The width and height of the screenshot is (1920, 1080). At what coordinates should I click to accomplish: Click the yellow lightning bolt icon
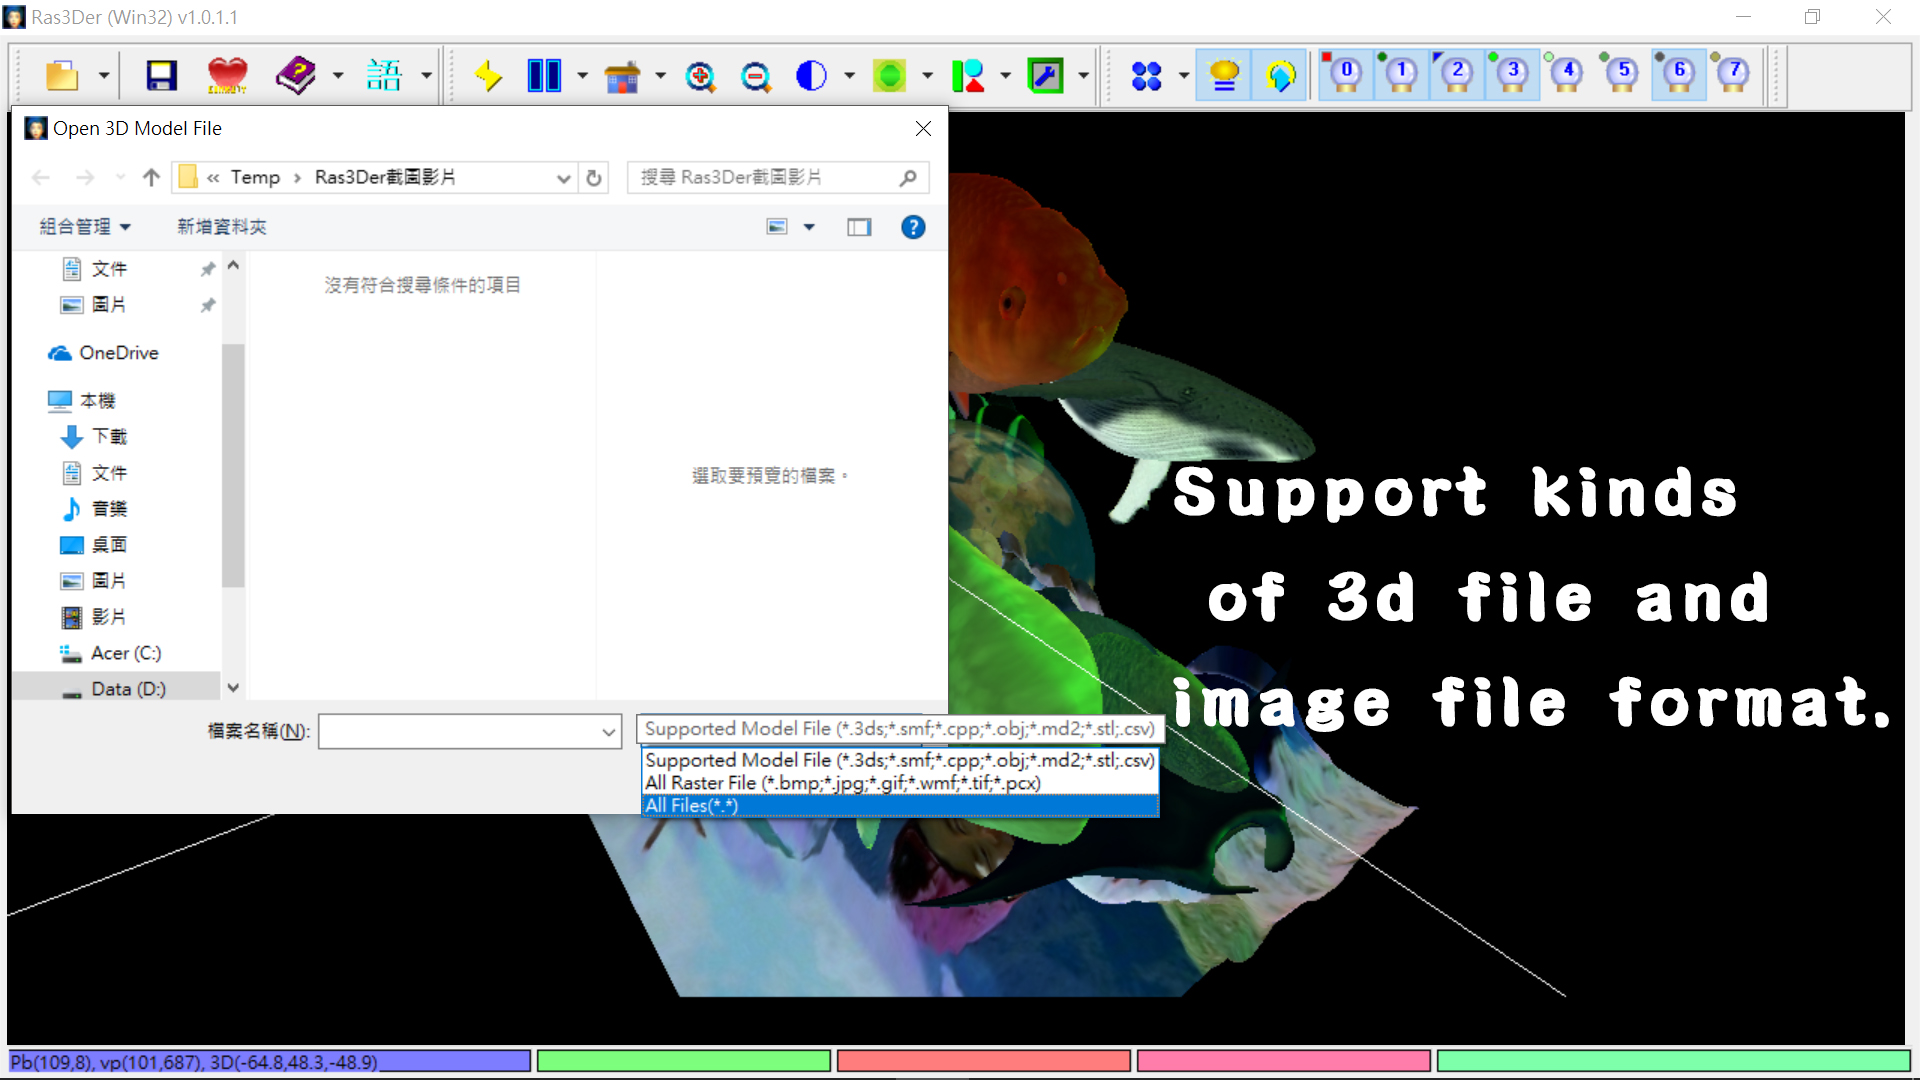click(x=488, y=76)
